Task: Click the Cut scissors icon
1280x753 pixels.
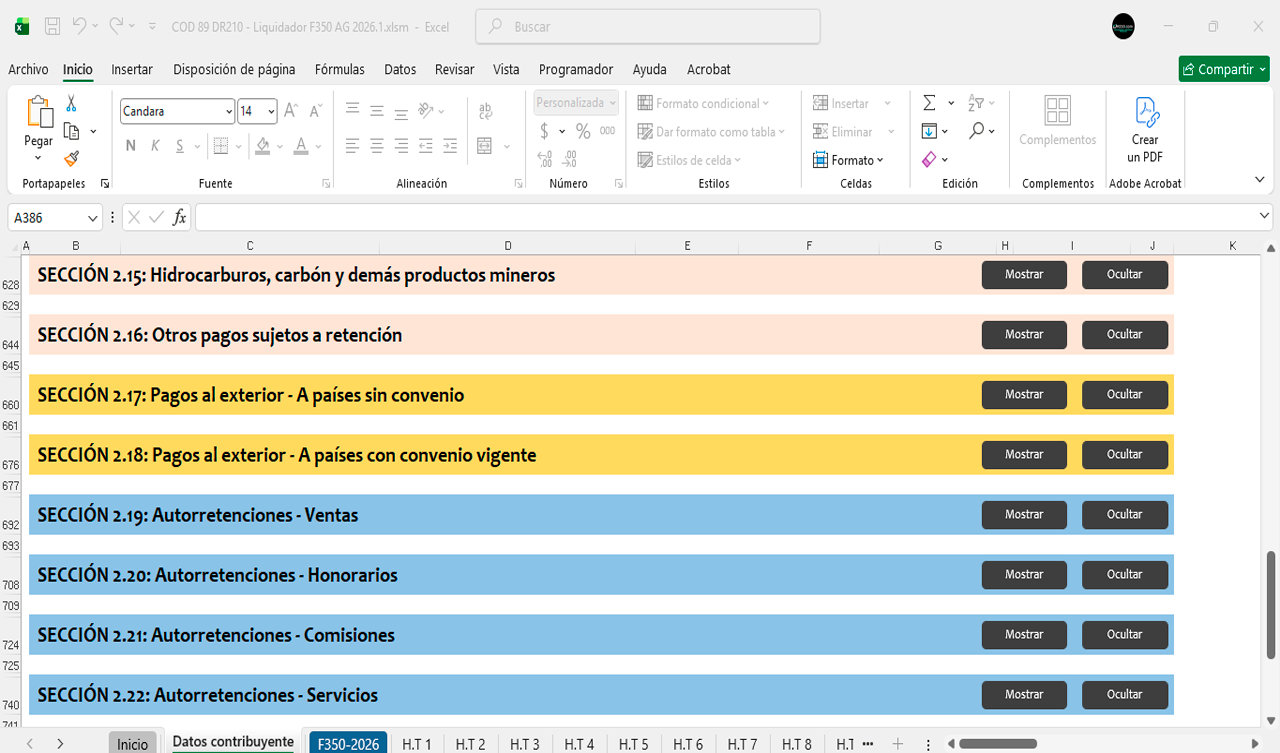Action: click(71, 103)
